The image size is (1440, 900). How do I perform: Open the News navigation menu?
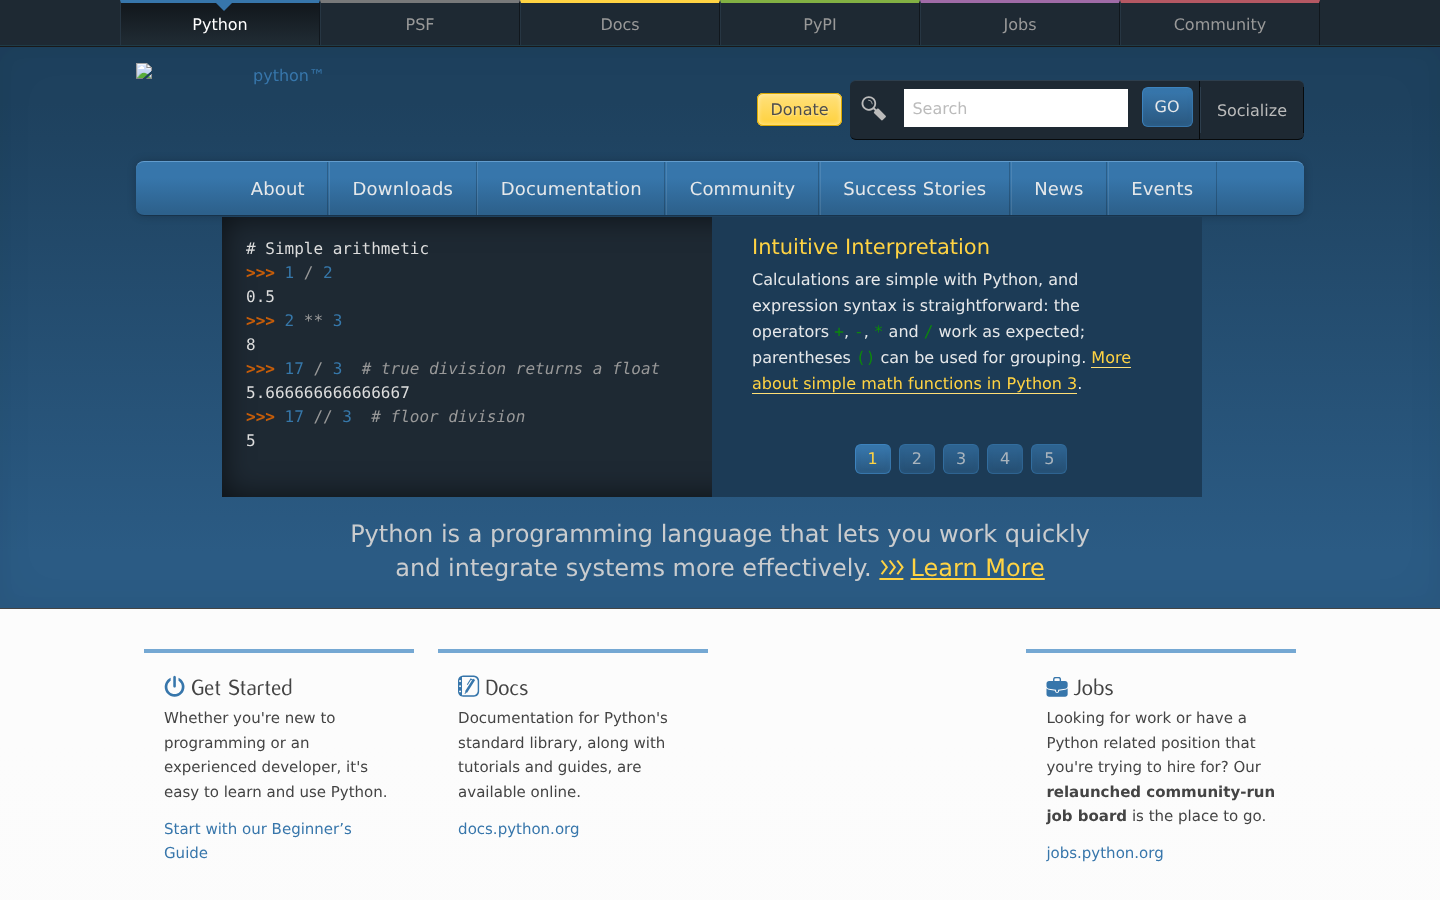tap(1059, 188)
